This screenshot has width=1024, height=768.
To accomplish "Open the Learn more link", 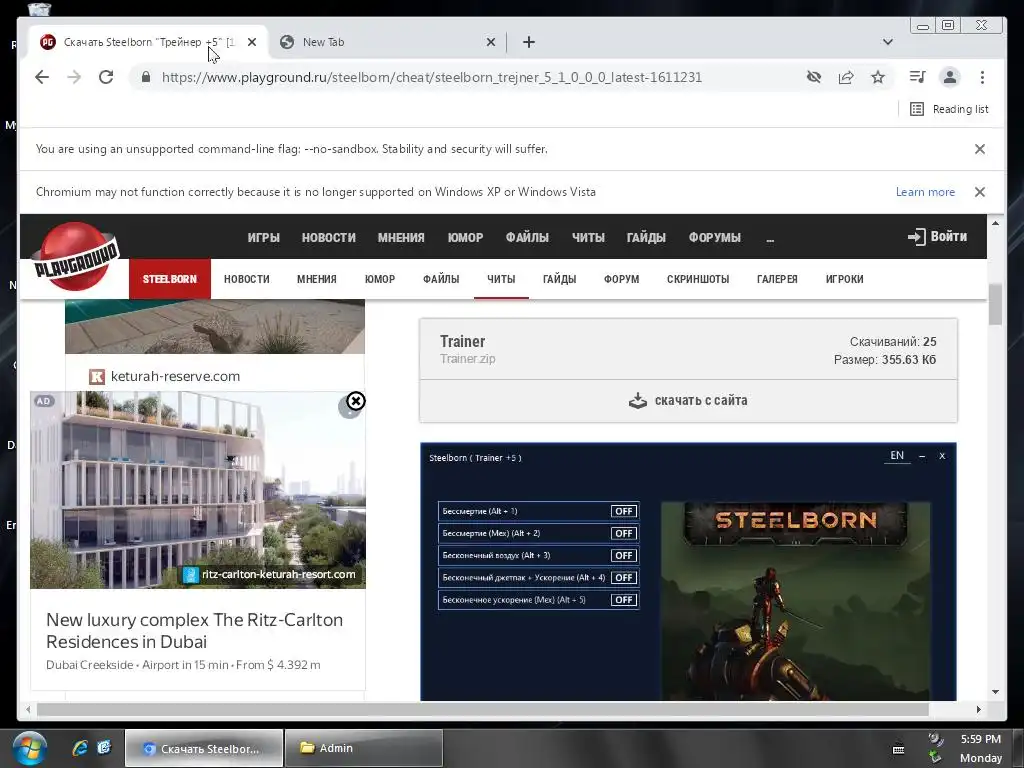I will click(925, 192).
